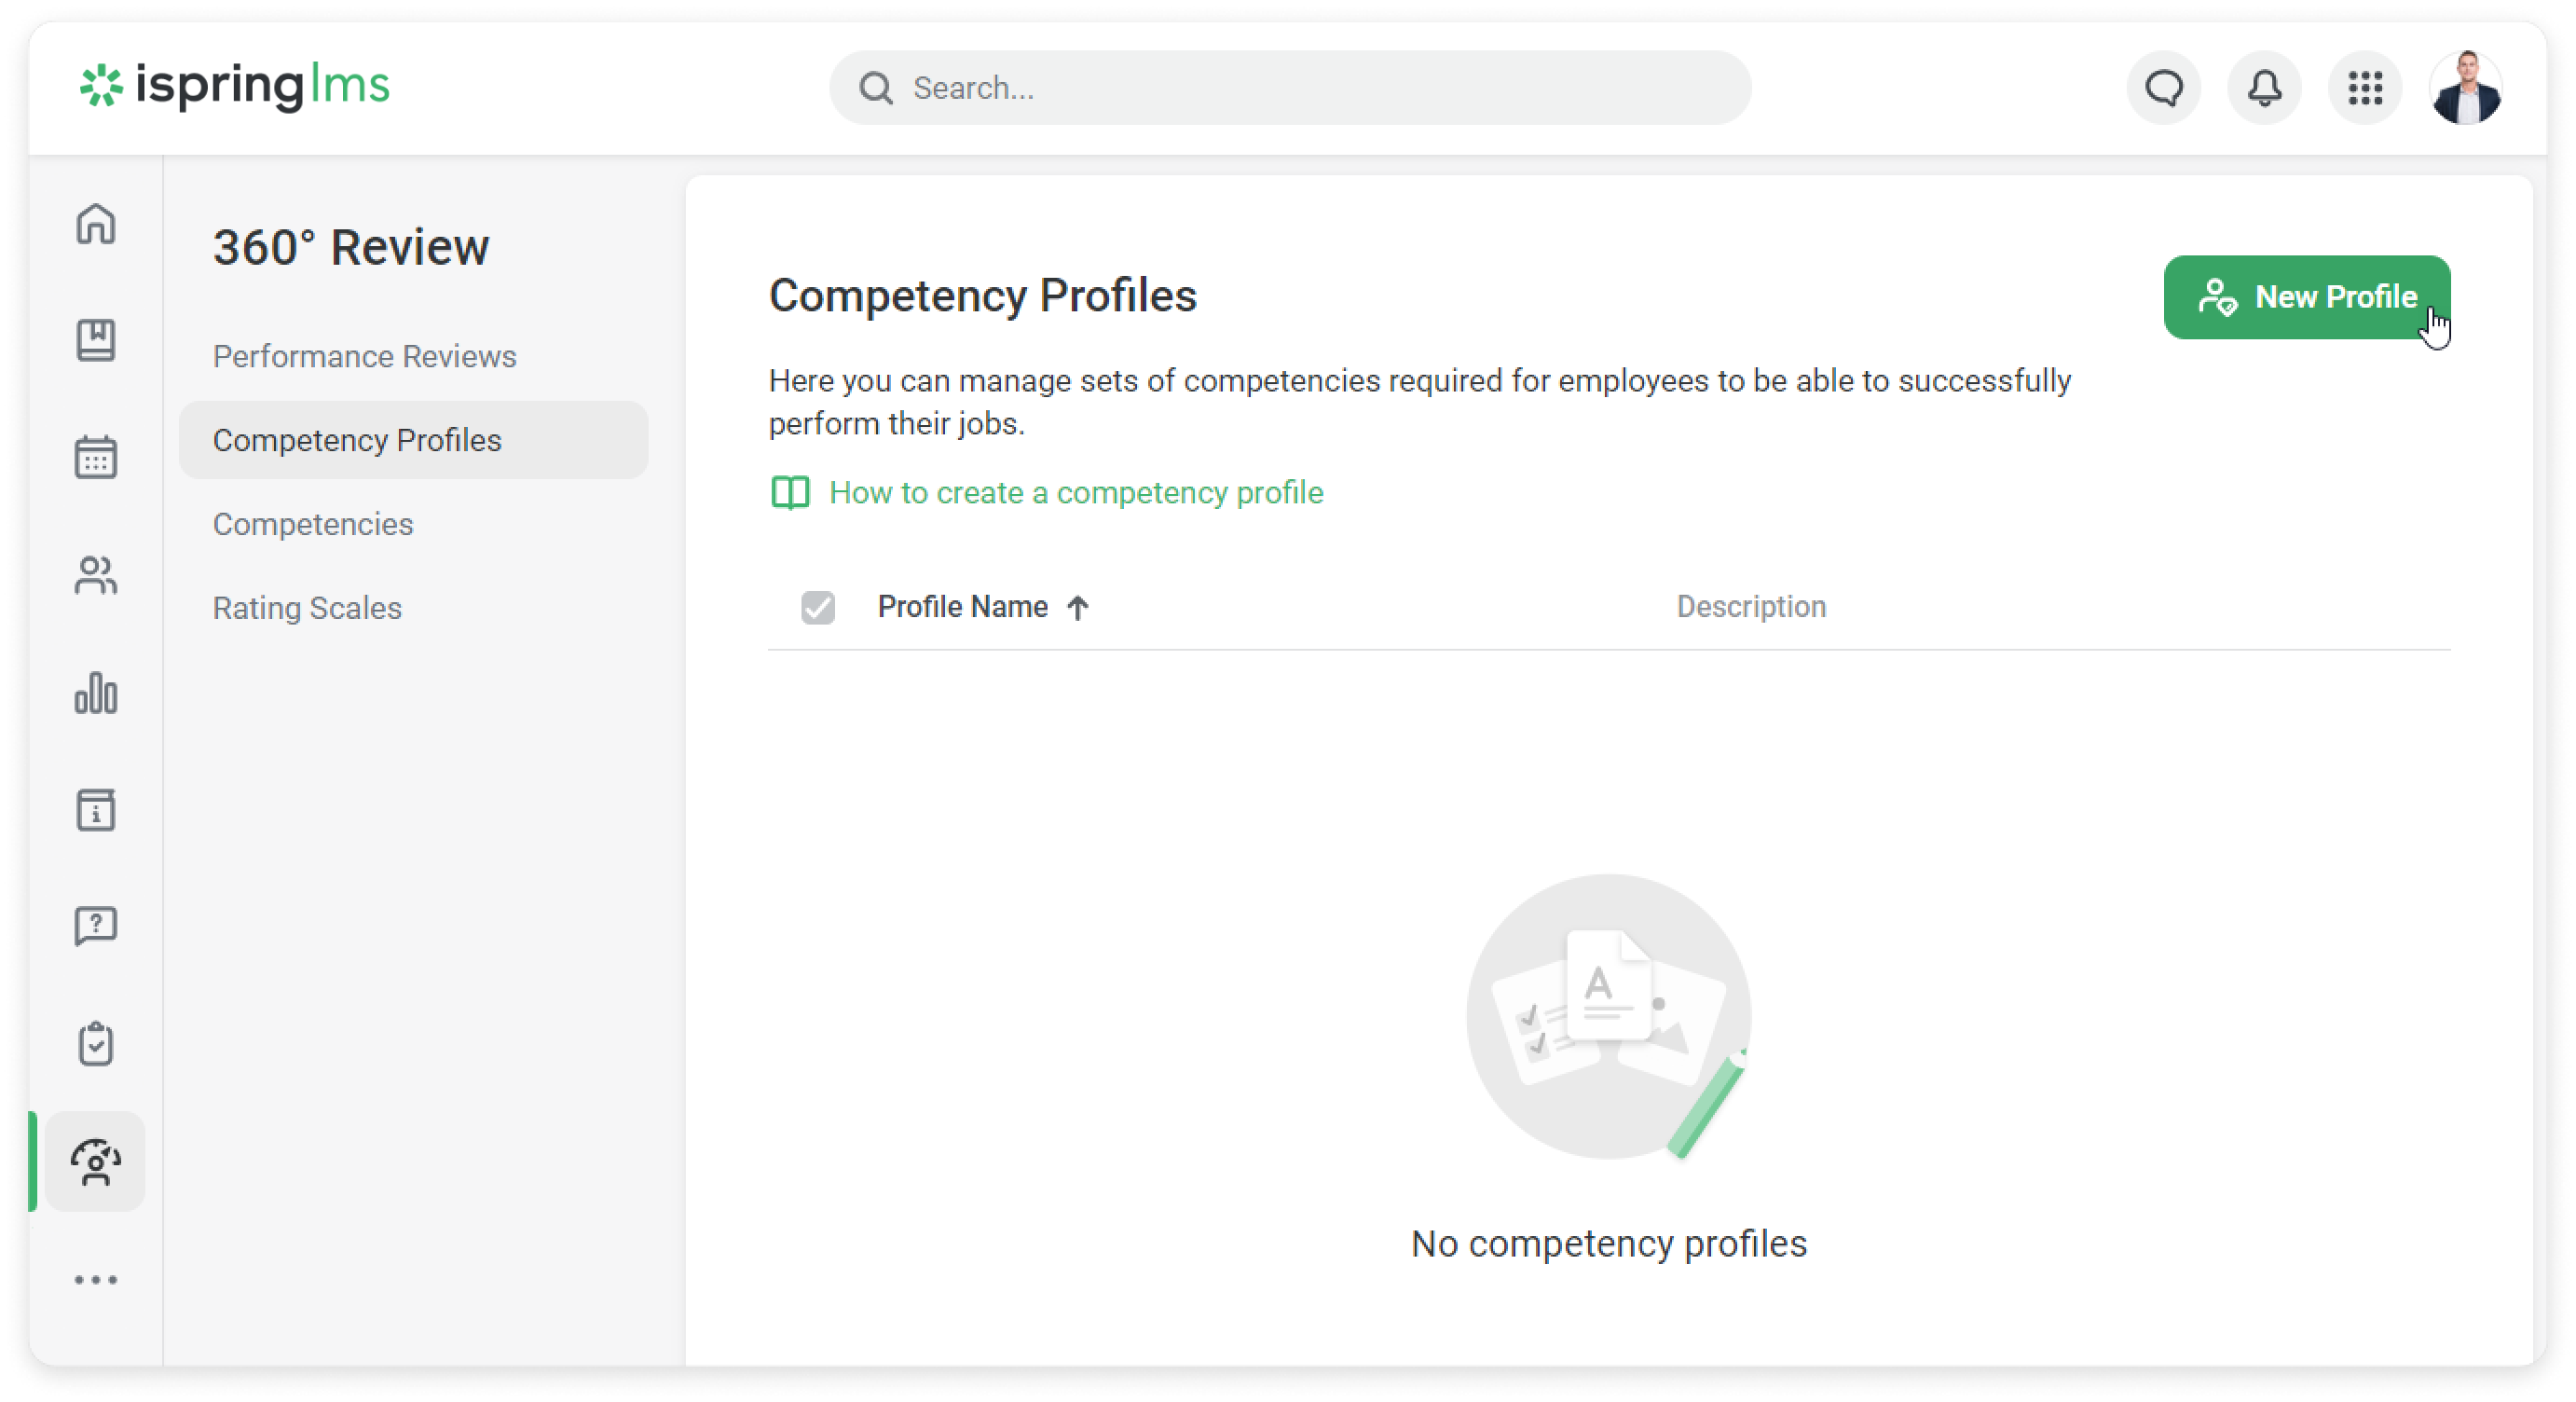The width and height of the screenshot is (2576, 1402).
Task: Click the New Profile button
Action: [x=2306, y=297]
